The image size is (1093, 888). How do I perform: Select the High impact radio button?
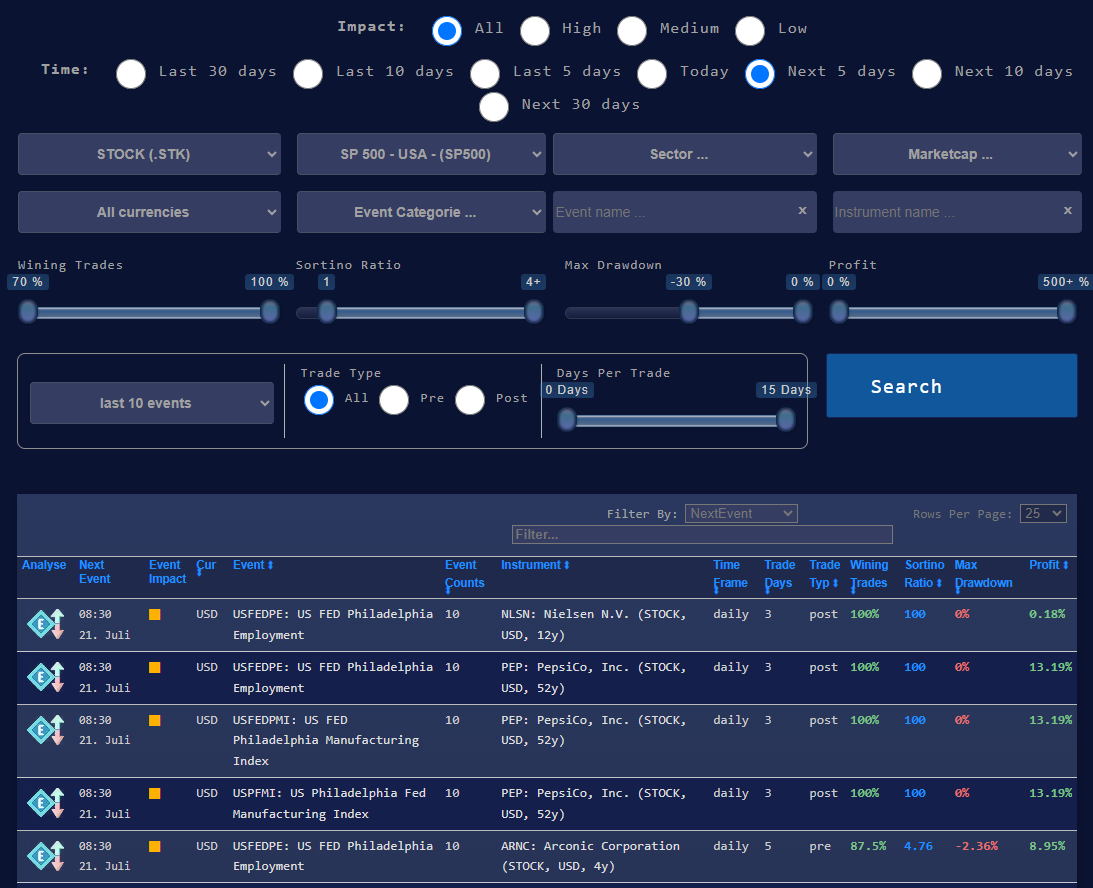535,30
